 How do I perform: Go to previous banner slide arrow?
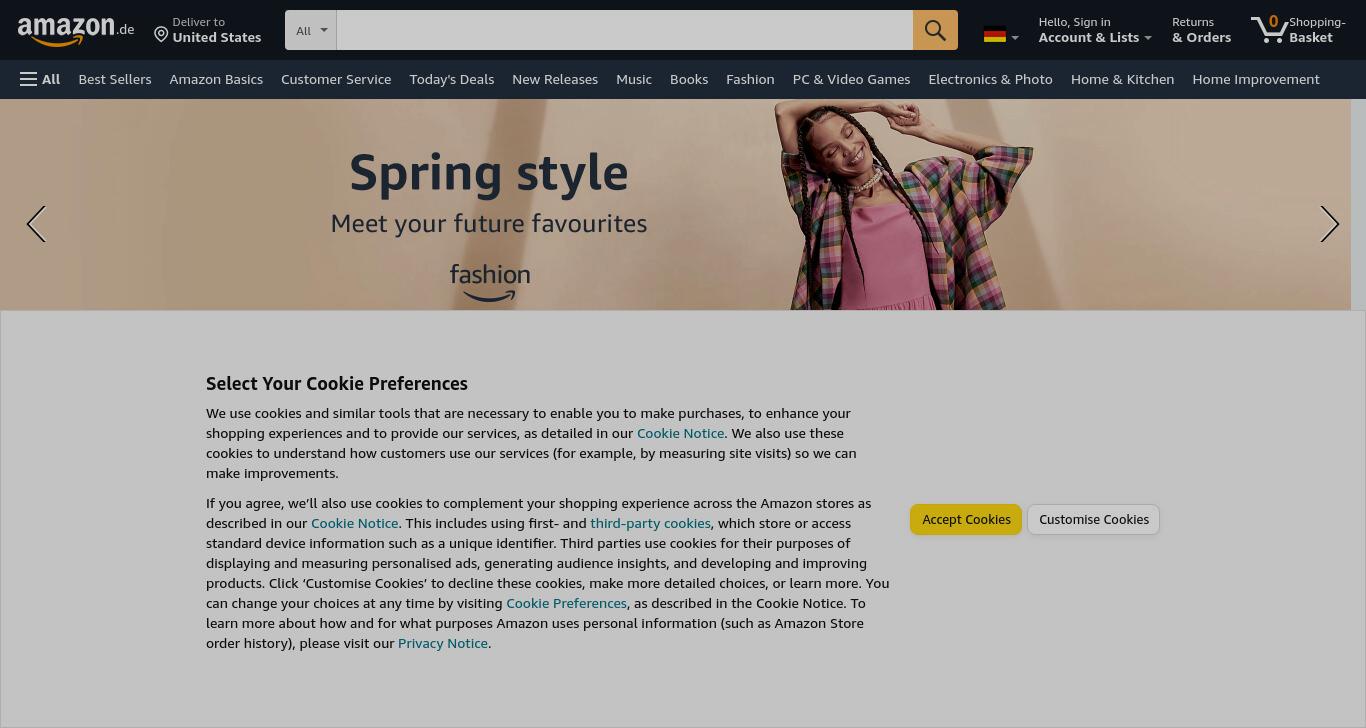(x=36, y=224)
